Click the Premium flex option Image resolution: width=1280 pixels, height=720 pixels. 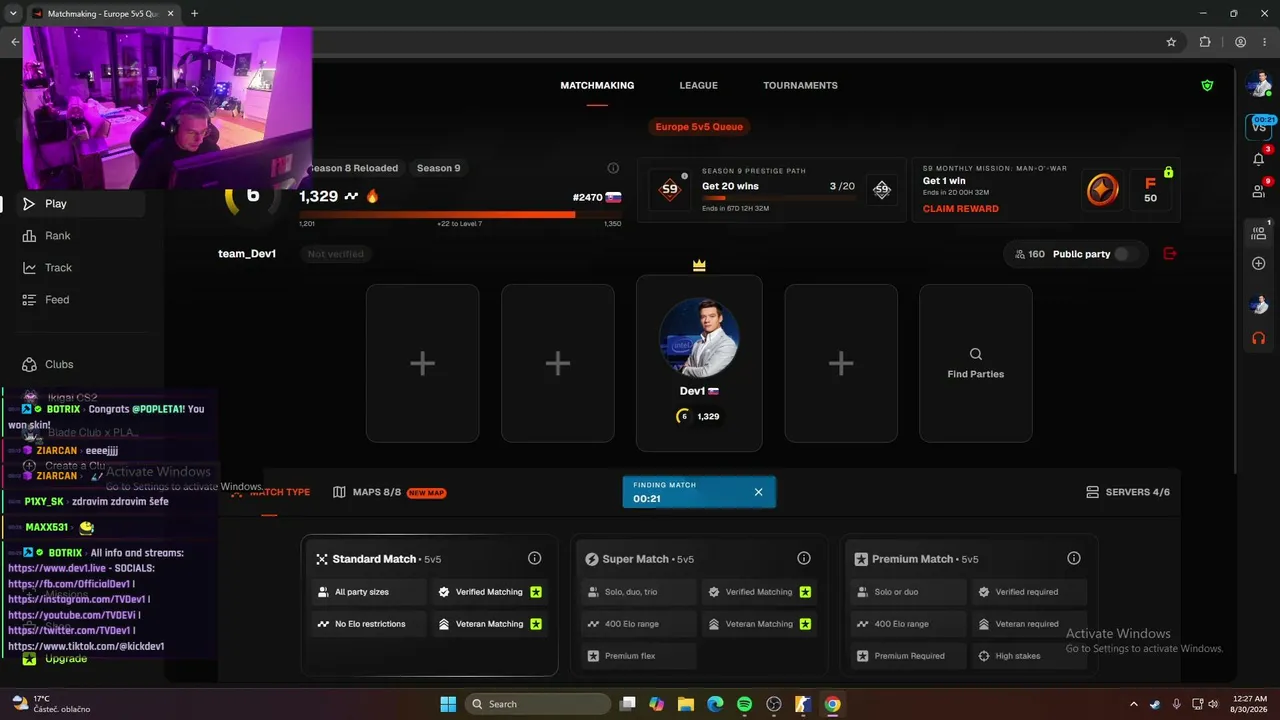point(639,656)
